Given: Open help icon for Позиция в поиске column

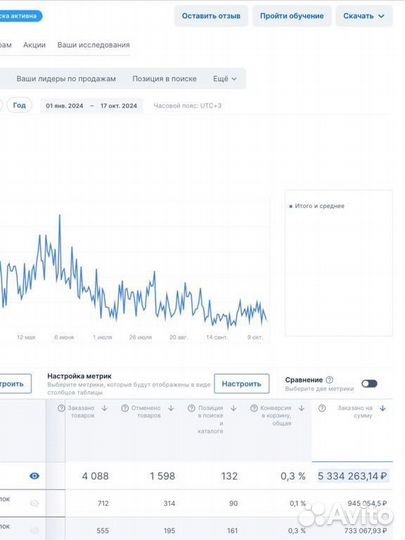Looking at the screenshot, I should click(x=191, y=408).
